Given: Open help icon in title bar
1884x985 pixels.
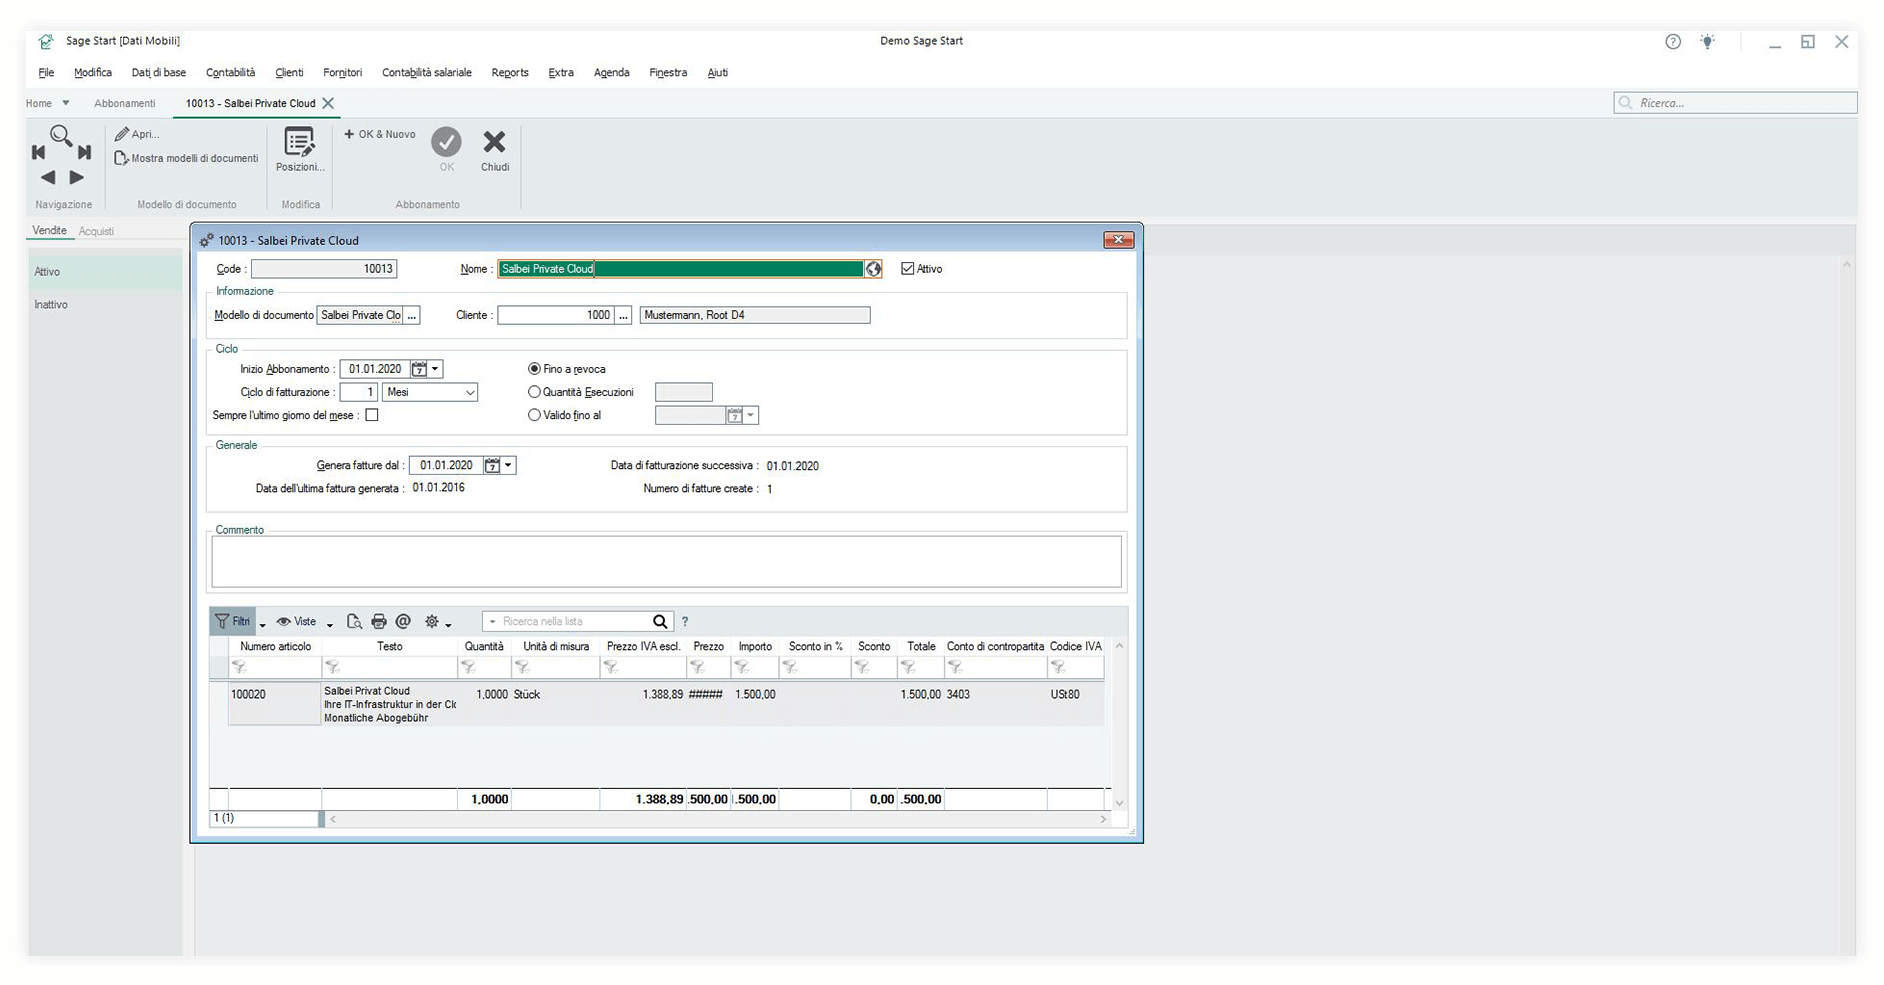Looking at the screenshot, I should [x=1673, y=42].
